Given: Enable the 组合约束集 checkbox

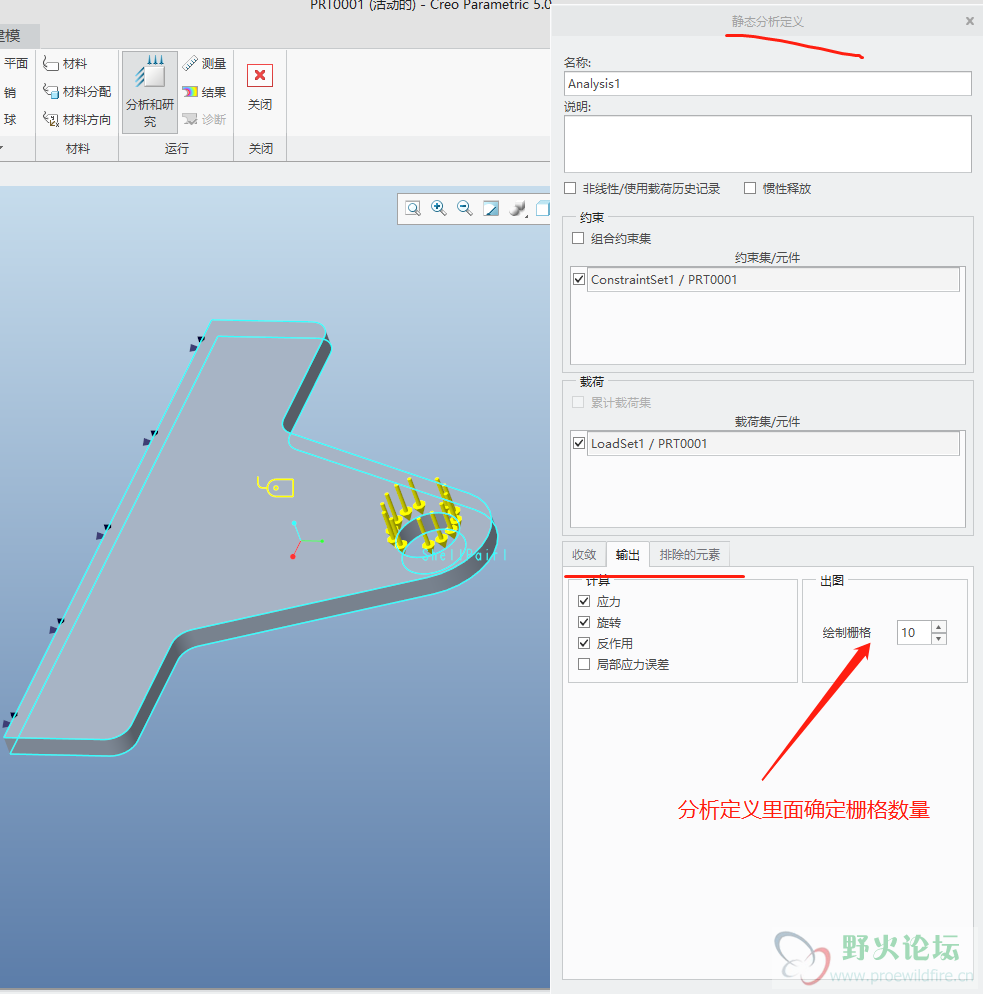Looking at the screenshot, I should [578, 238].
